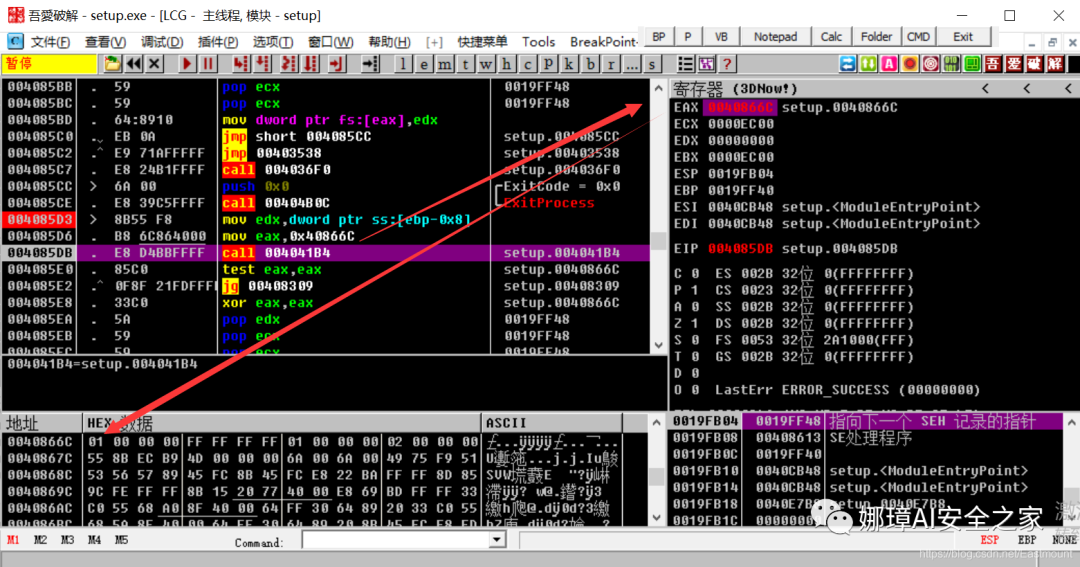Open the 文件(F) menu
1080x567 pixels.
coord(50,42)
